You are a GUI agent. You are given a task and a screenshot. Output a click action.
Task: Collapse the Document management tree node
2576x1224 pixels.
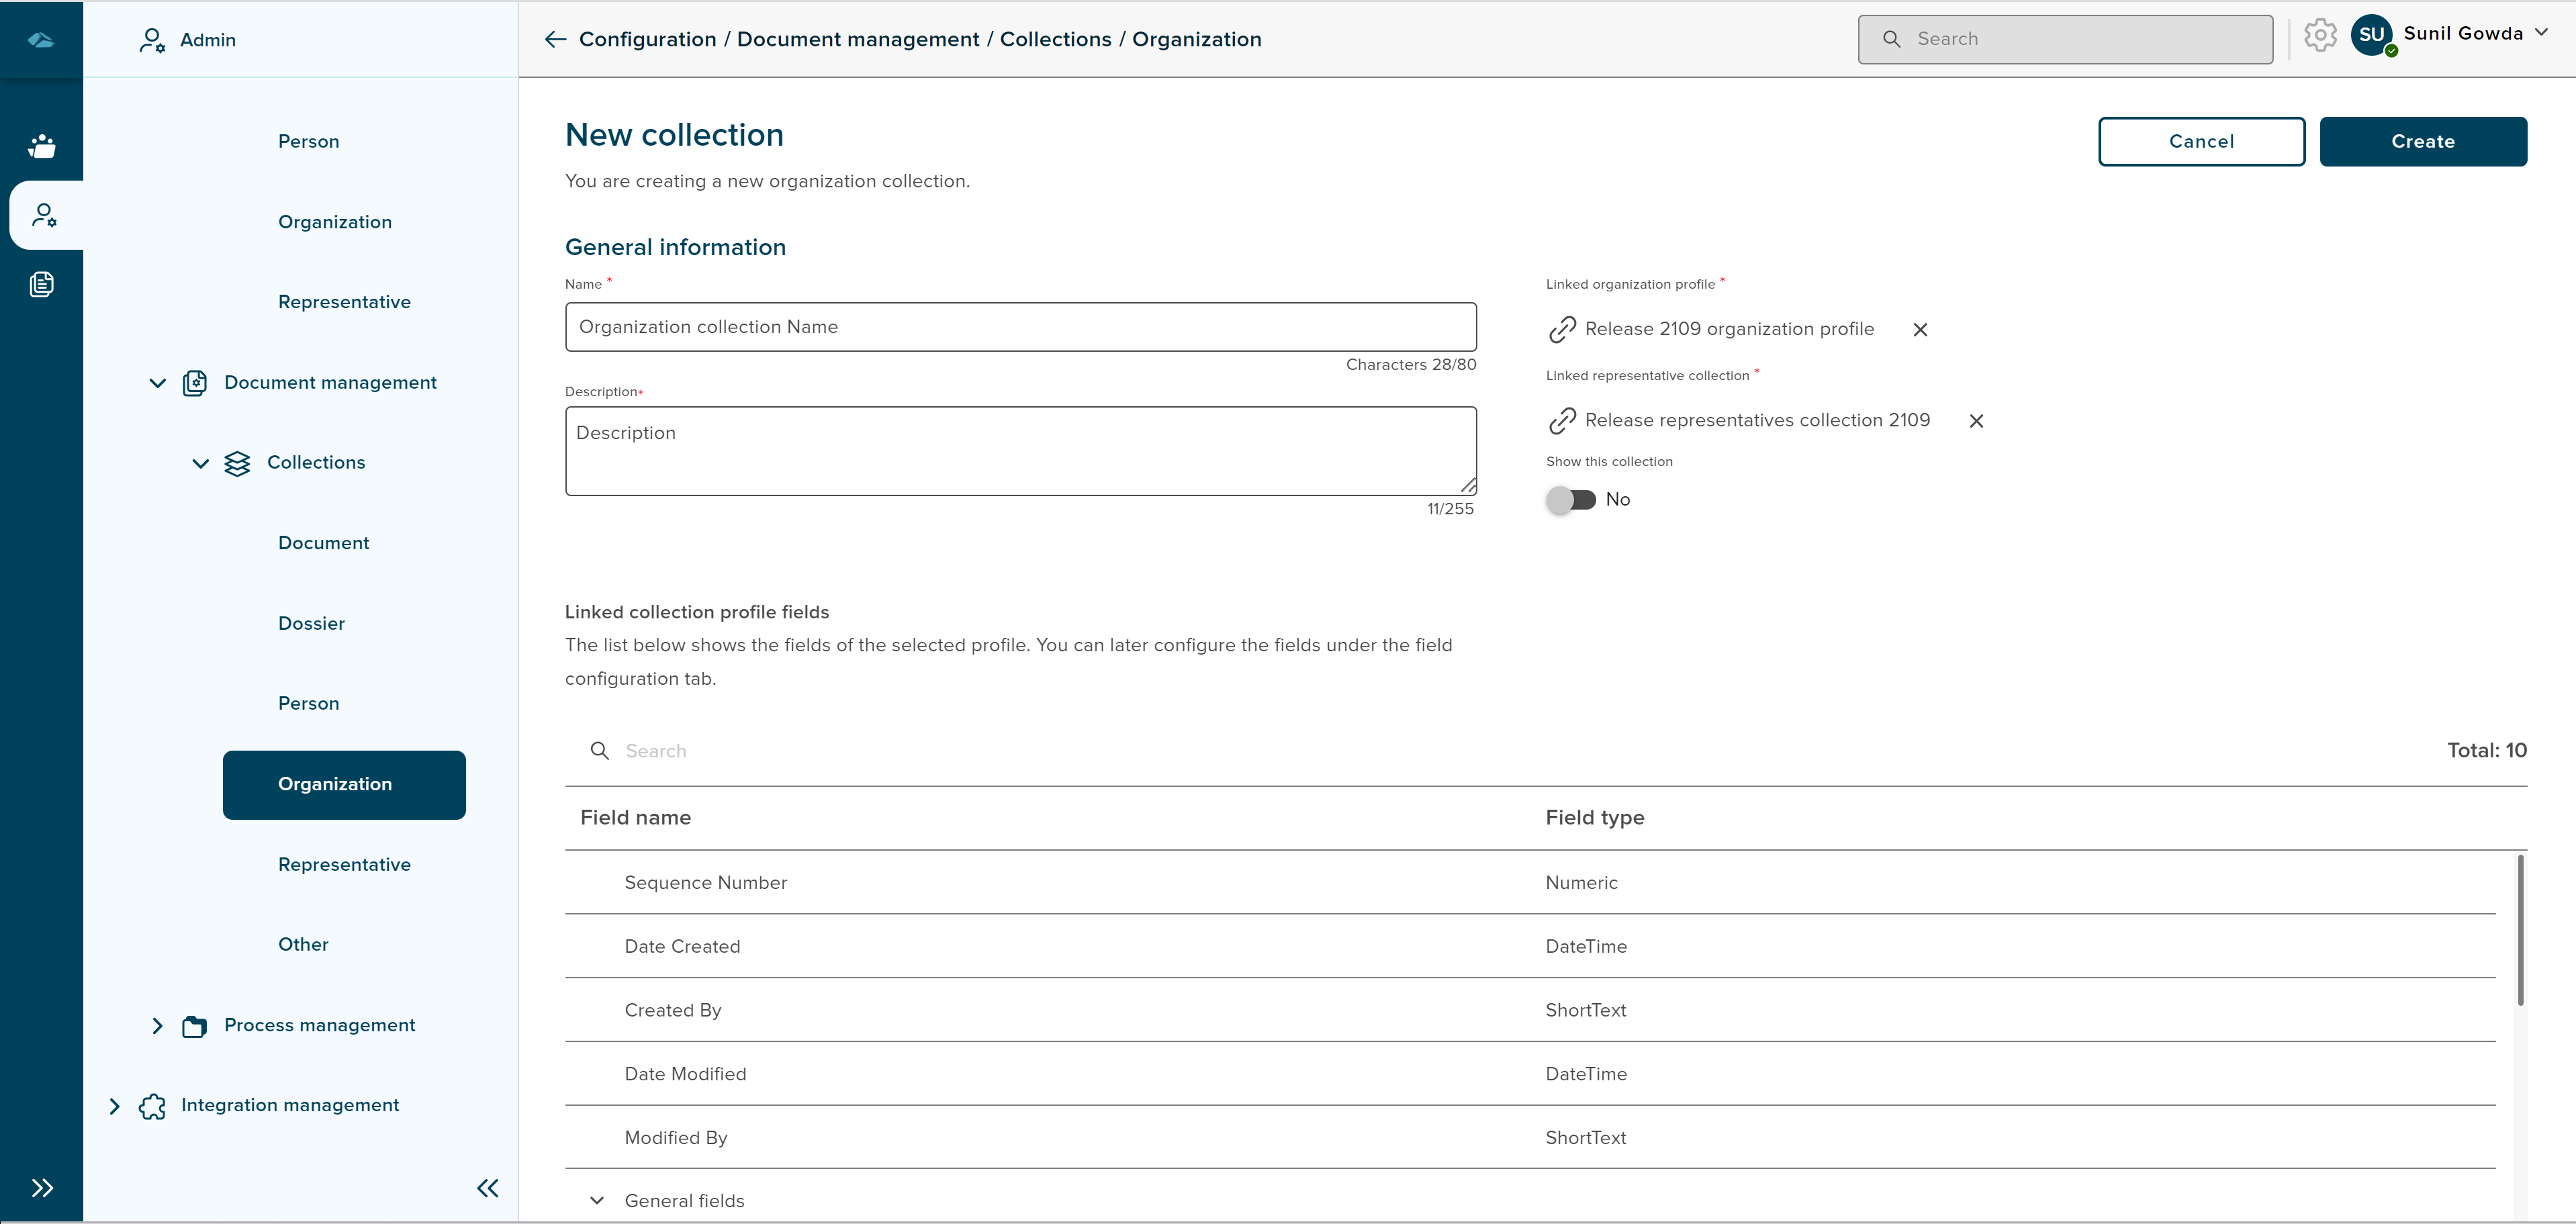157,383
